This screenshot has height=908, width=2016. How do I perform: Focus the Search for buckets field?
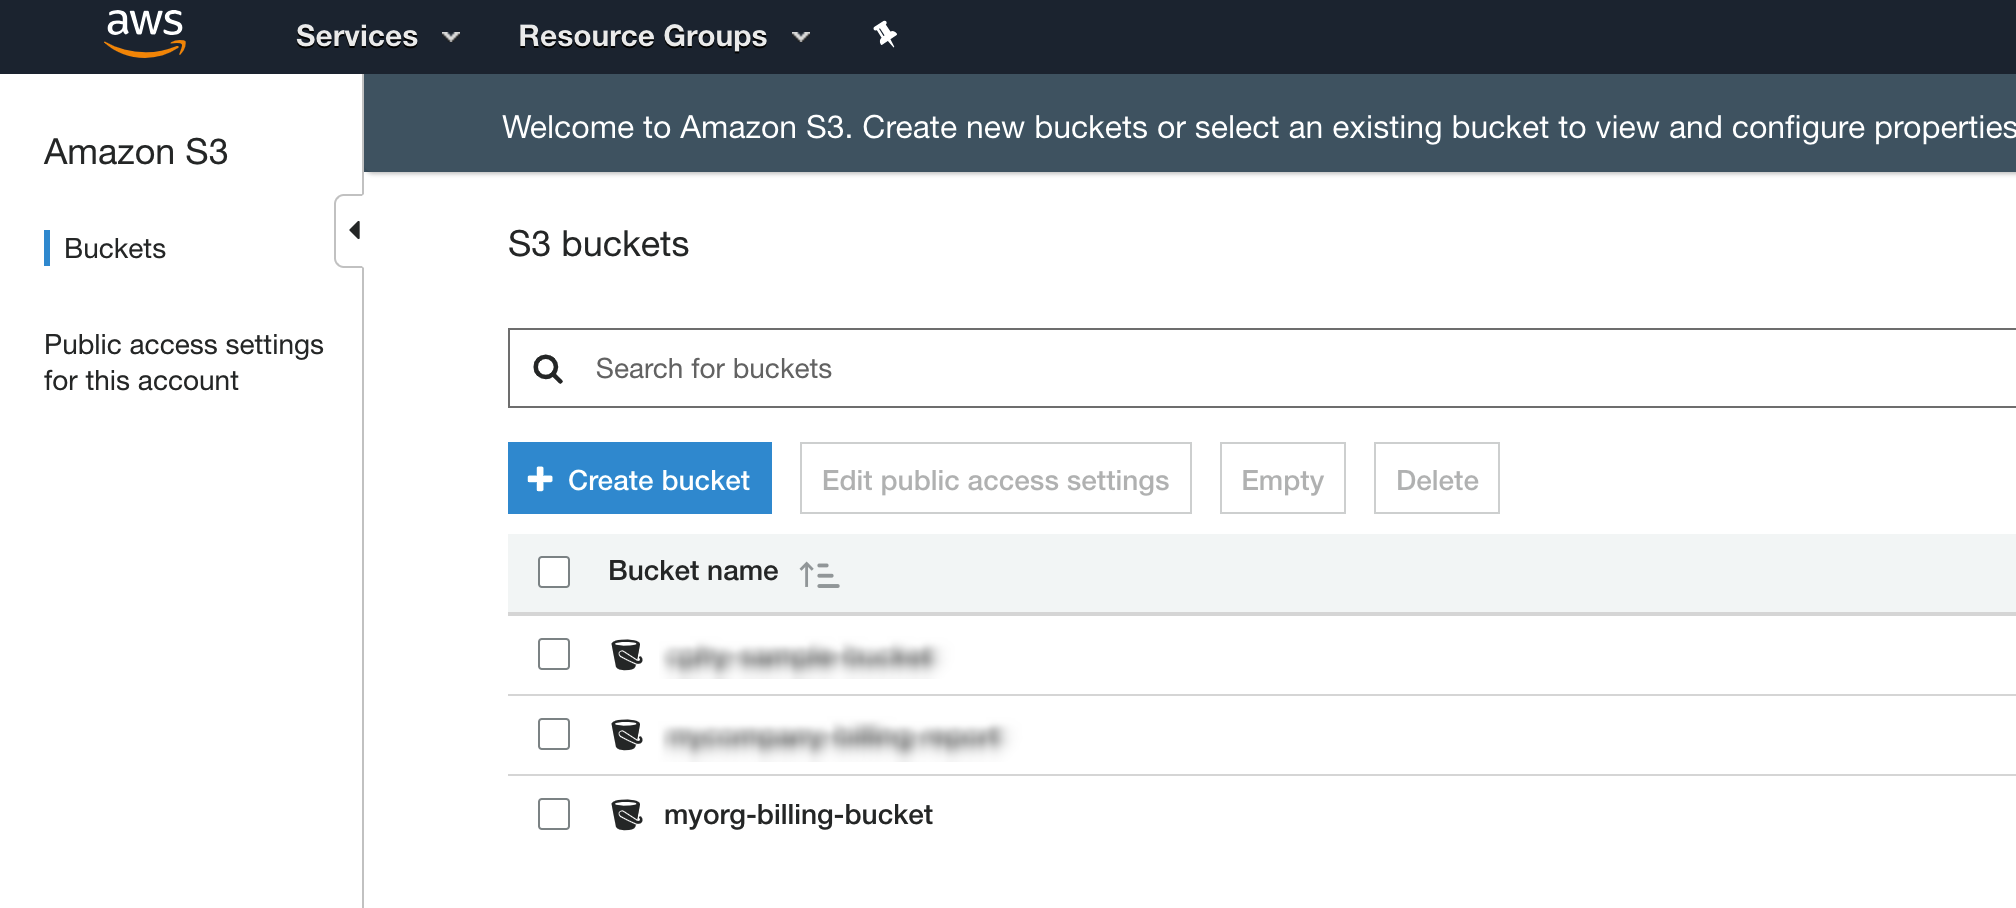click(x=1200, y=369)
